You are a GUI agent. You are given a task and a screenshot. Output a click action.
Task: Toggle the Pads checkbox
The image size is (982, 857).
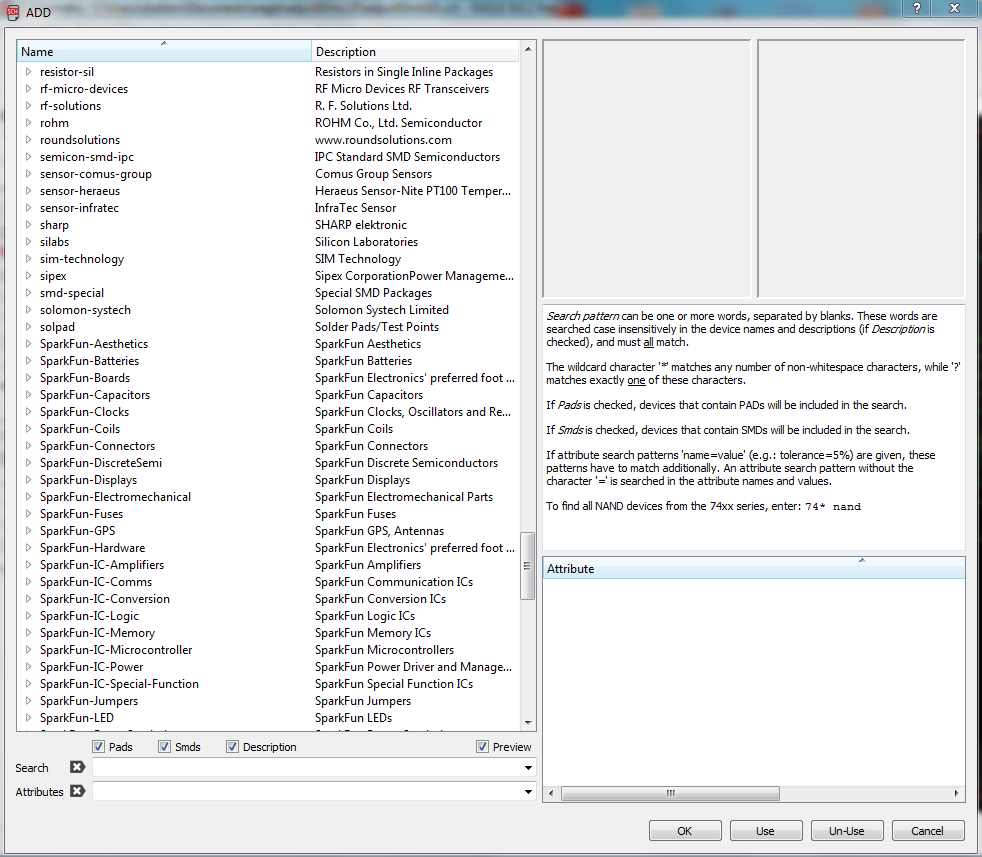(x=98, y=747)
